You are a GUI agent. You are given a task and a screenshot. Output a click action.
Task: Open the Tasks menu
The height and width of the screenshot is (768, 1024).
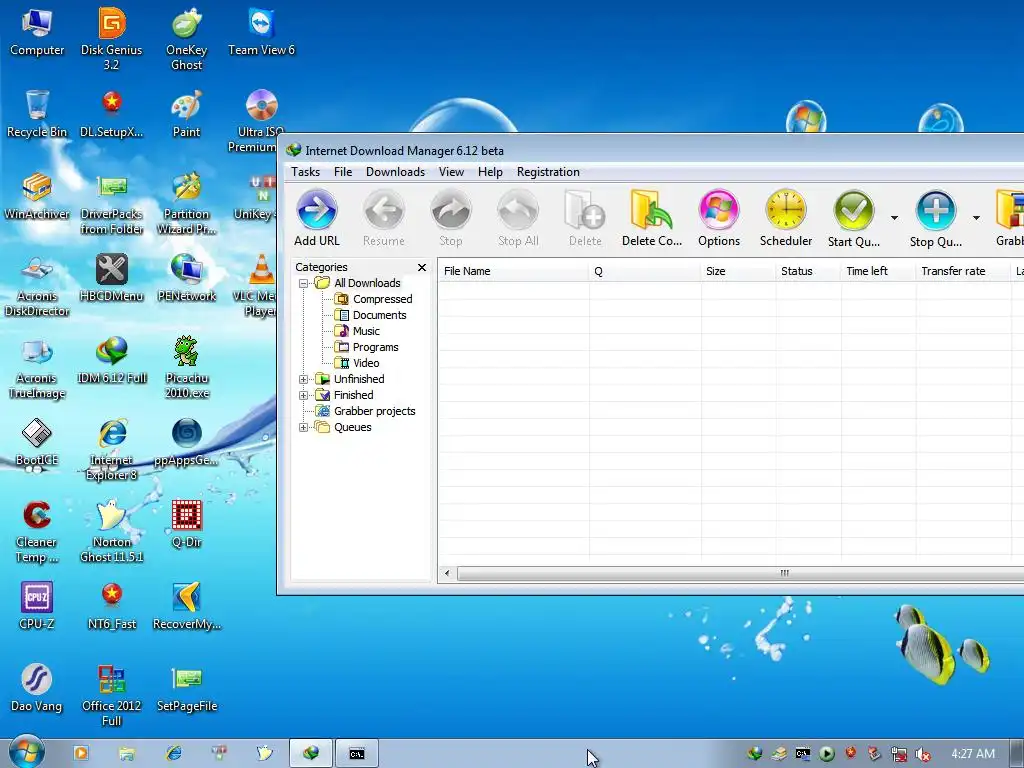(x=306, y=172)
